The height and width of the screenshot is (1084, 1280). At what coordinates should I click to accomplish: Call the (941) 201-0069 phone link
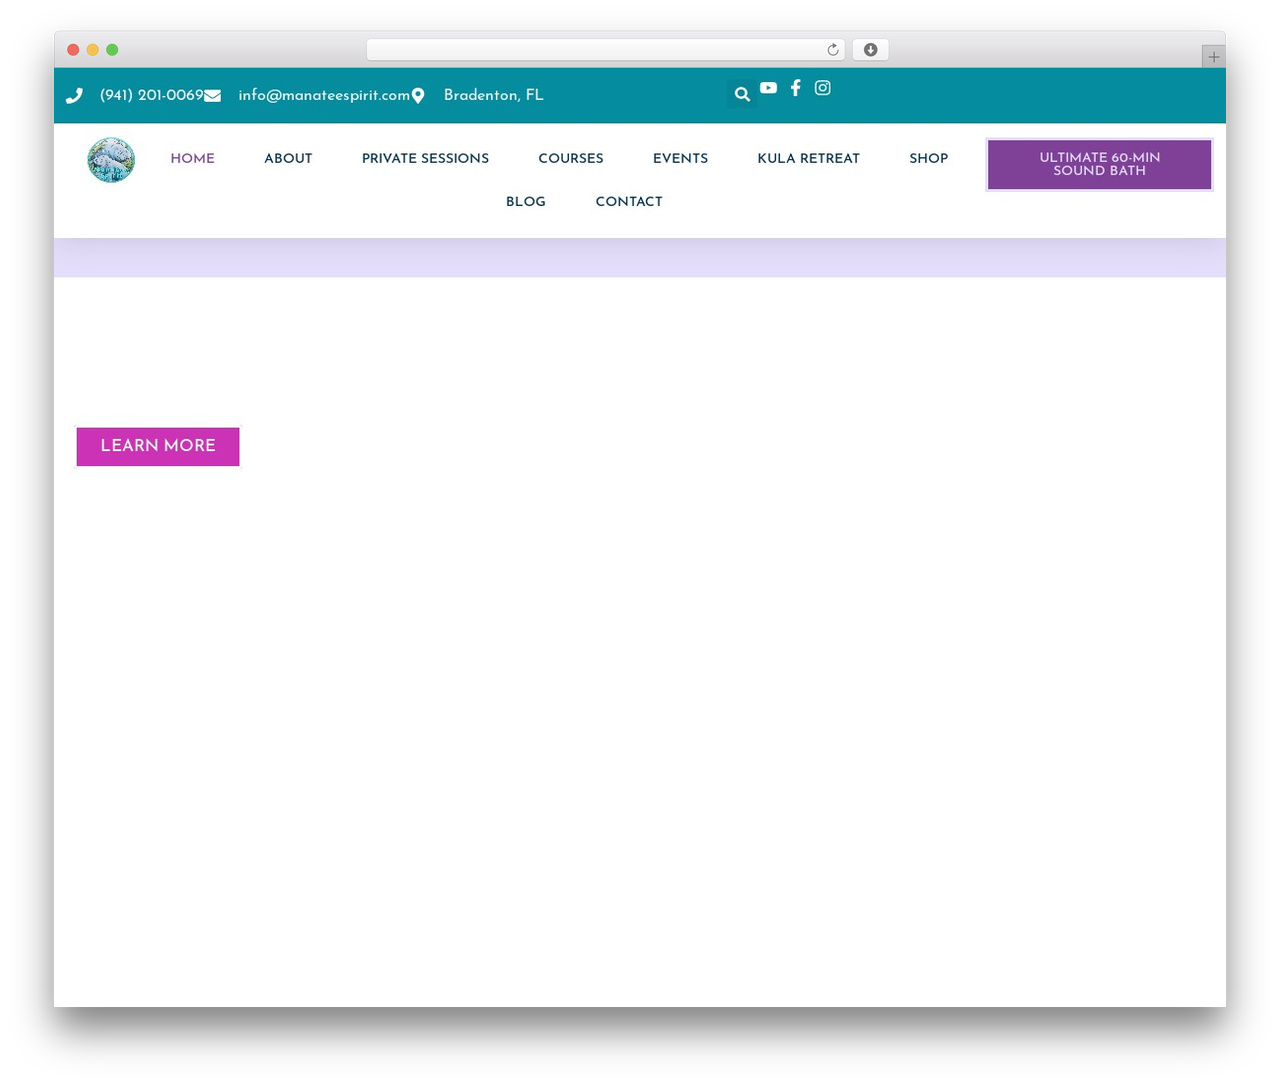pyautogui.click(x=152, y=95)
